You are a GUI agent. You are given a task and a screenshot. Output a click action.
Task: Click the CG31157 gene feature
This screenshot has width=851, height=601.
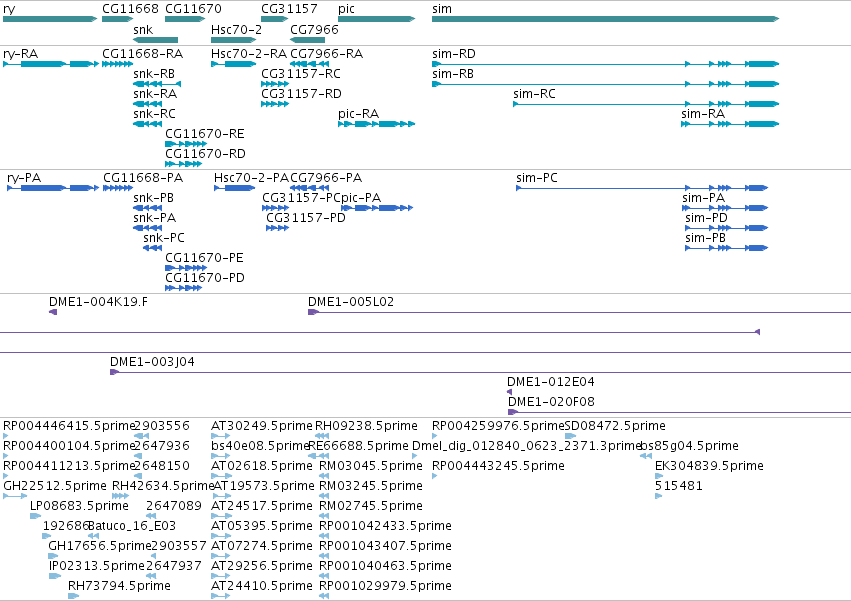(x=275, y=19)
